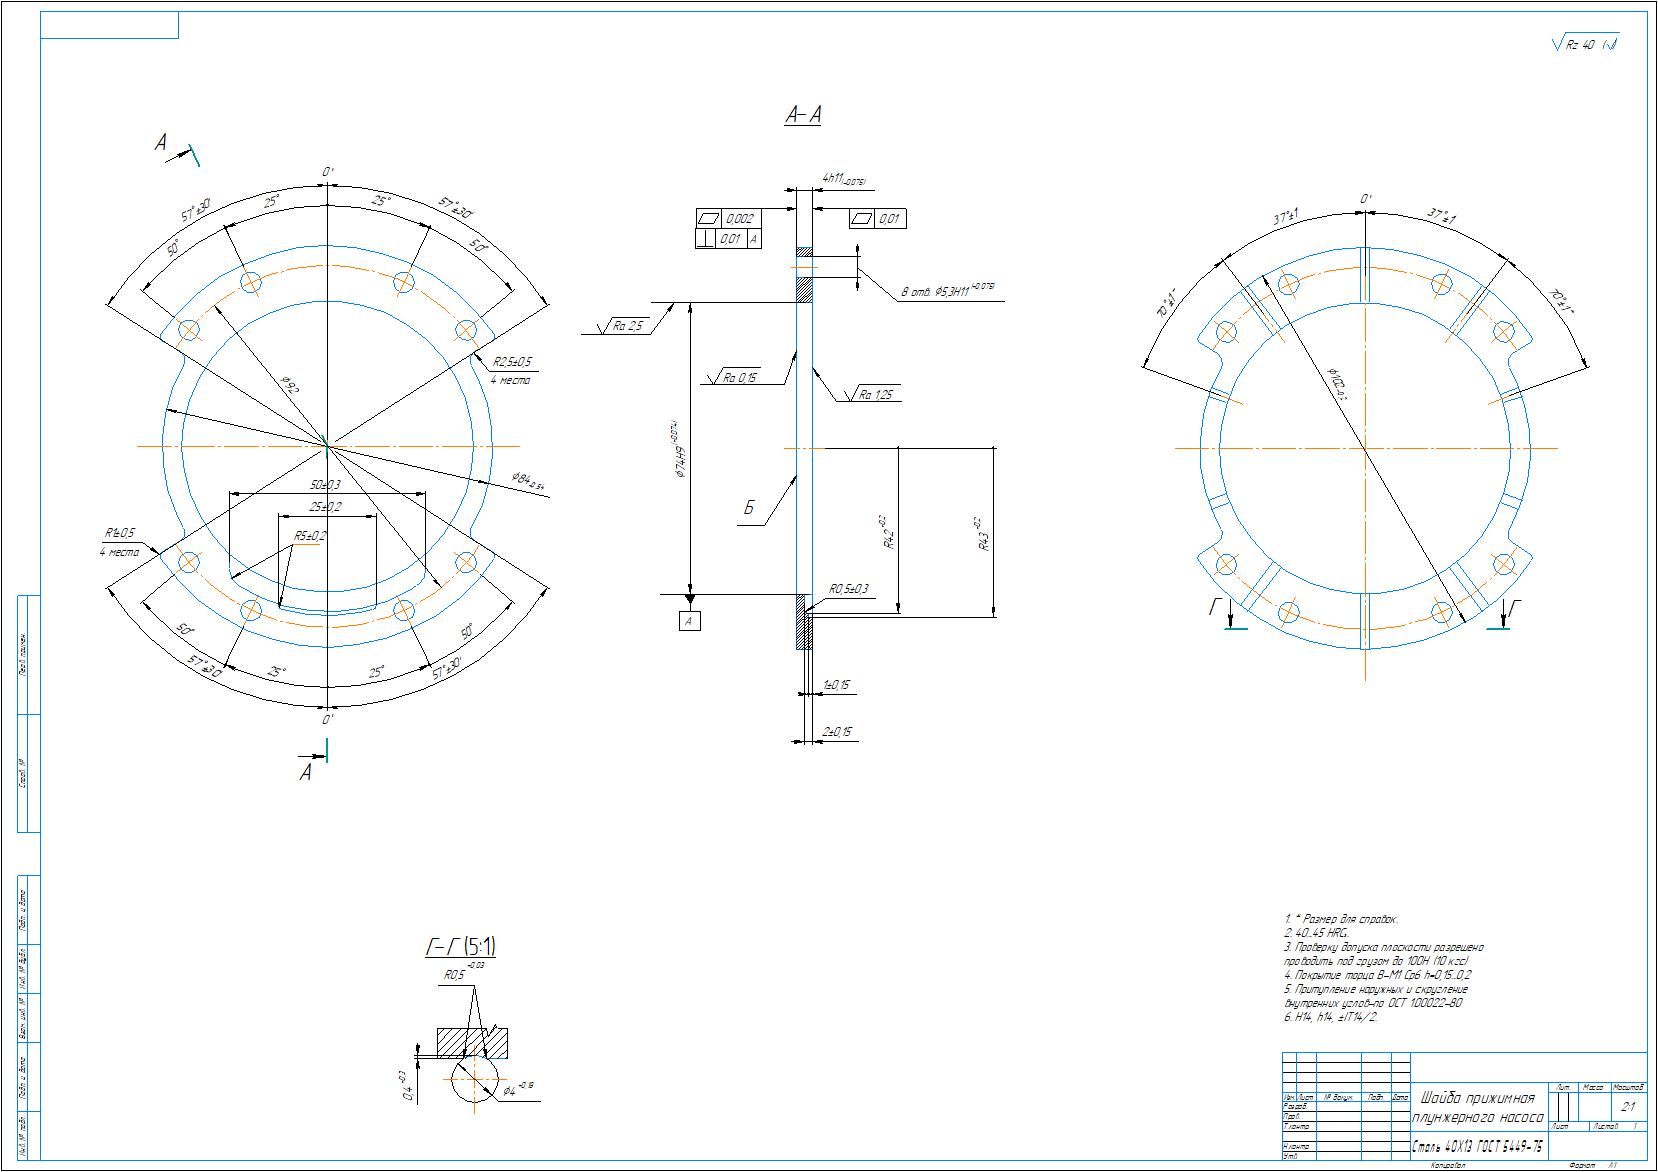1658x1172 pixels.
Task: Select the "2±0,15" dimension
Action: (837, 732)
